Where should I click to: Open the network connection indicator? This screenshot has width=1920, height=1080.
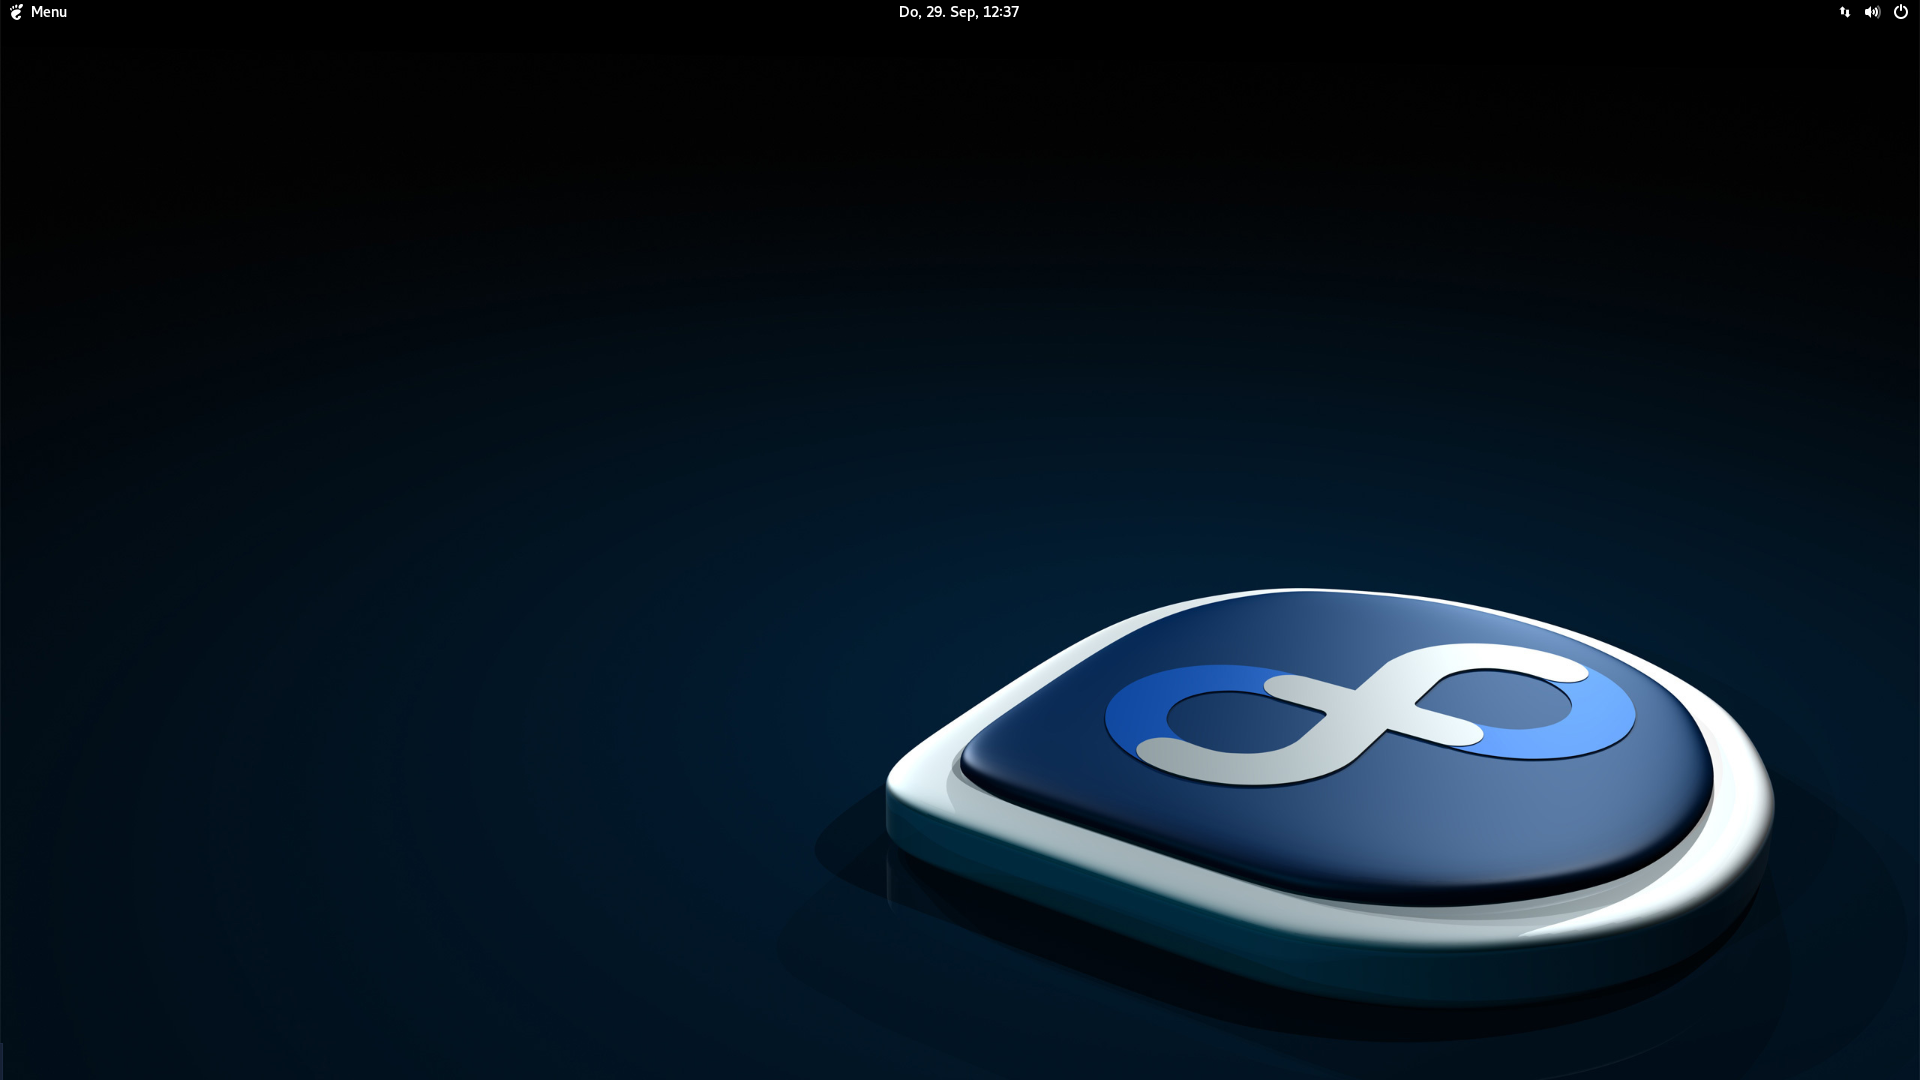1844,12
